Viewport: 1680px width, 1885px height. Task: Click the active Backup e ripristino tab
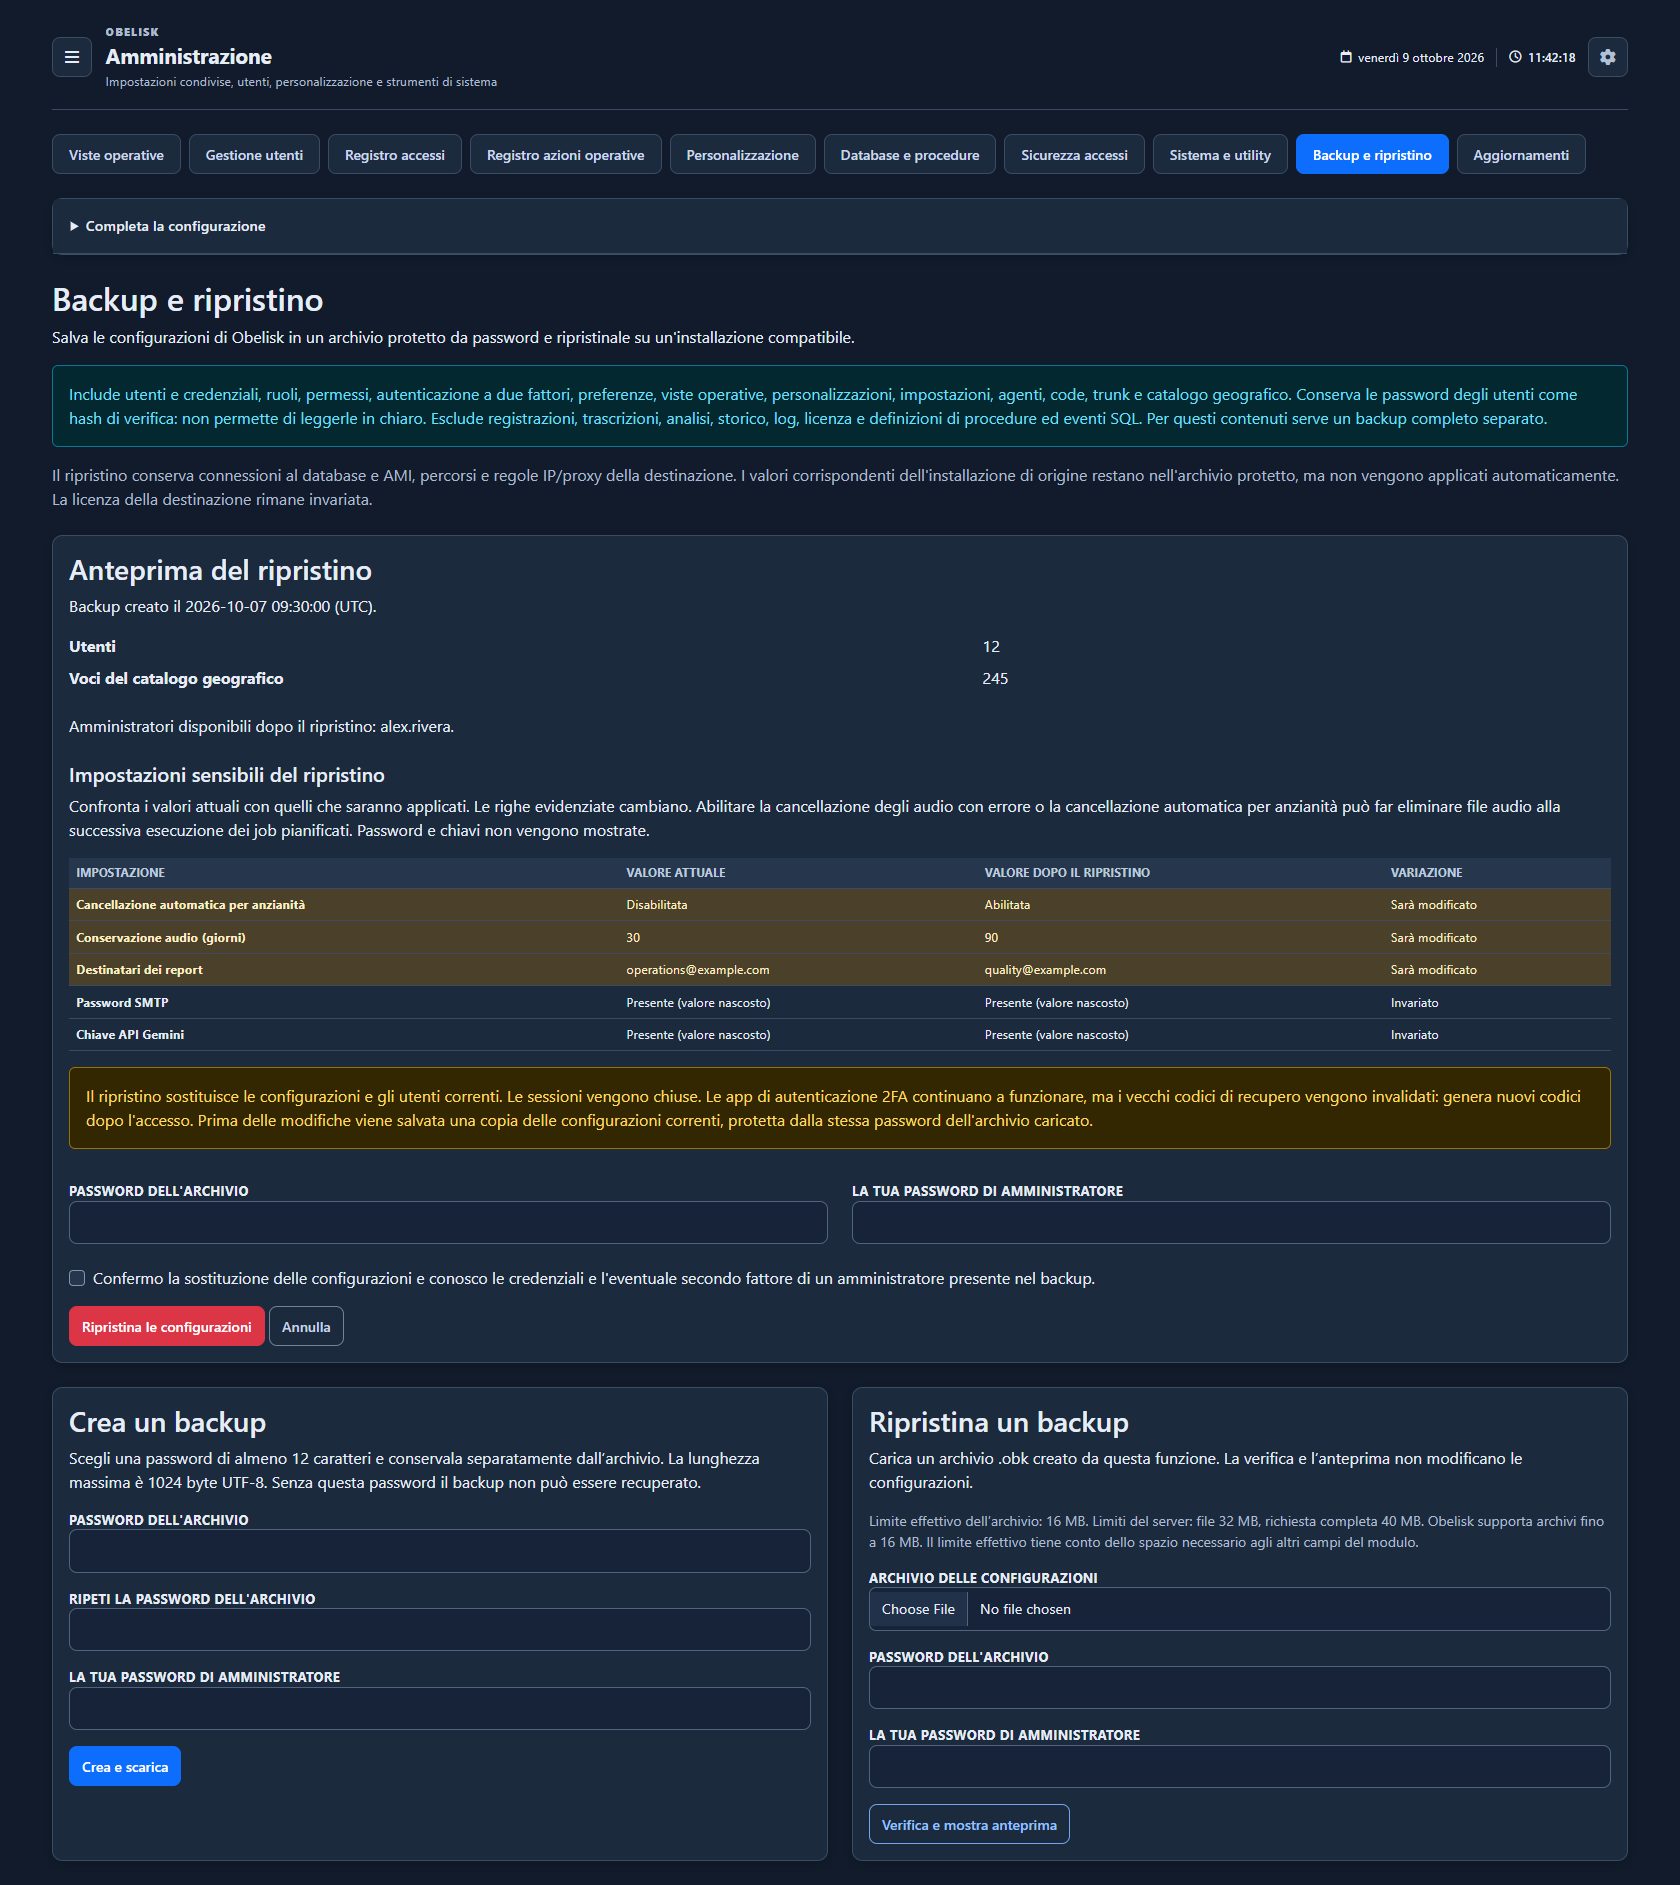(x=1372, y=154)
